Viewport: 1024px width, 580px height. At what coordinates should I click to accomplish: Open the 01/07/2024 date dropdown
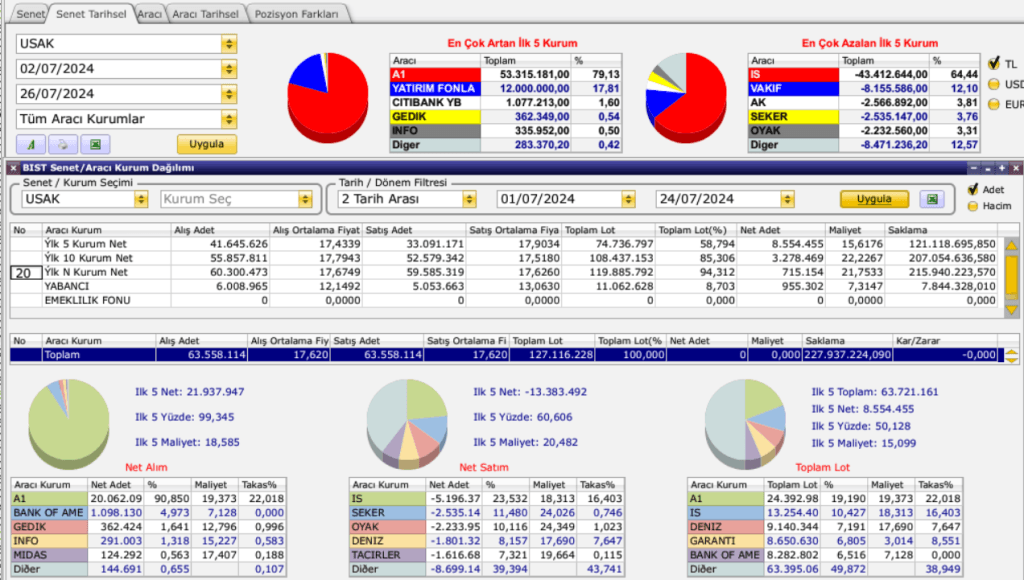[628, 199]
